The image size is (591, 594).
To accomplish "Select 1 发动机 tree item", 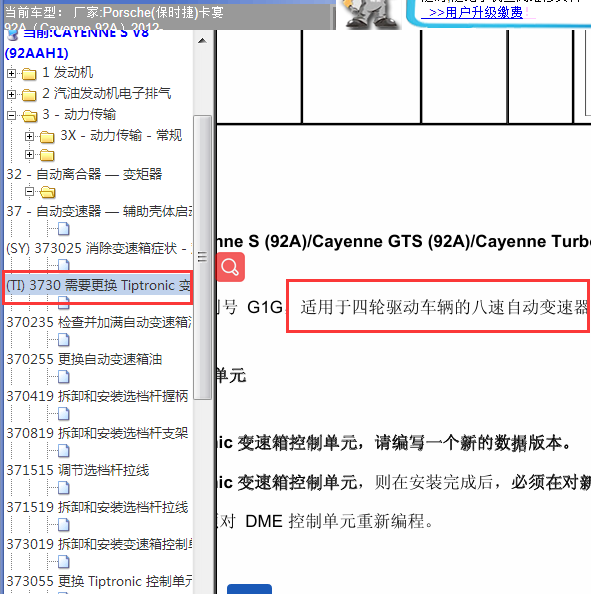I will click(67, 72).
